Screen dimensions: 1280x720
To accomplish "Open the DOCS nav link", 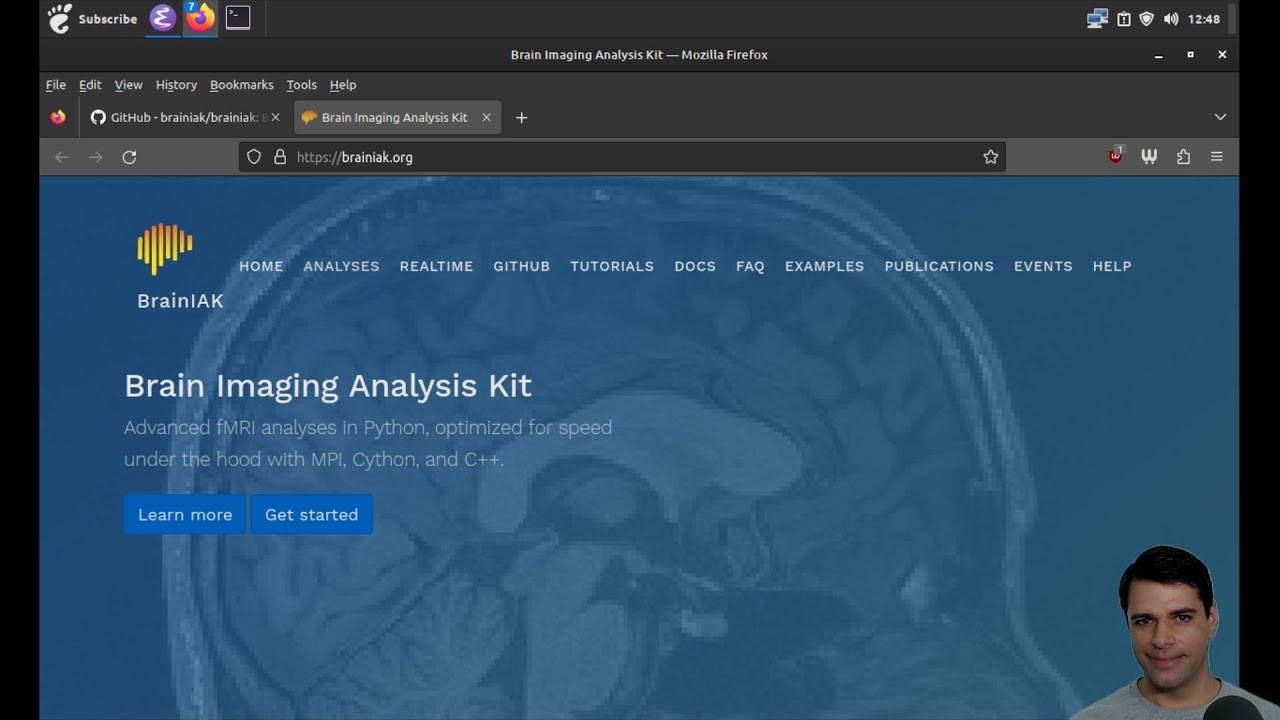I will [695, 266].
